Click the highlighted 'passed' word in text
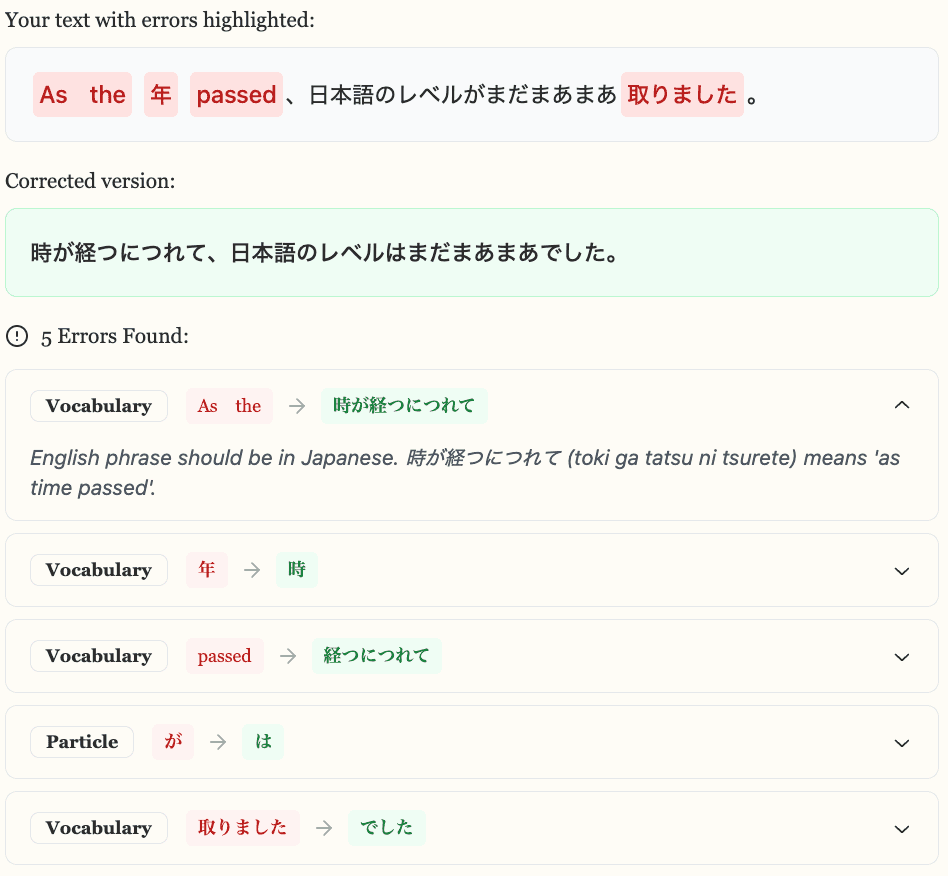This screenshot has height=876, width=948. click(x=236, y=95)
